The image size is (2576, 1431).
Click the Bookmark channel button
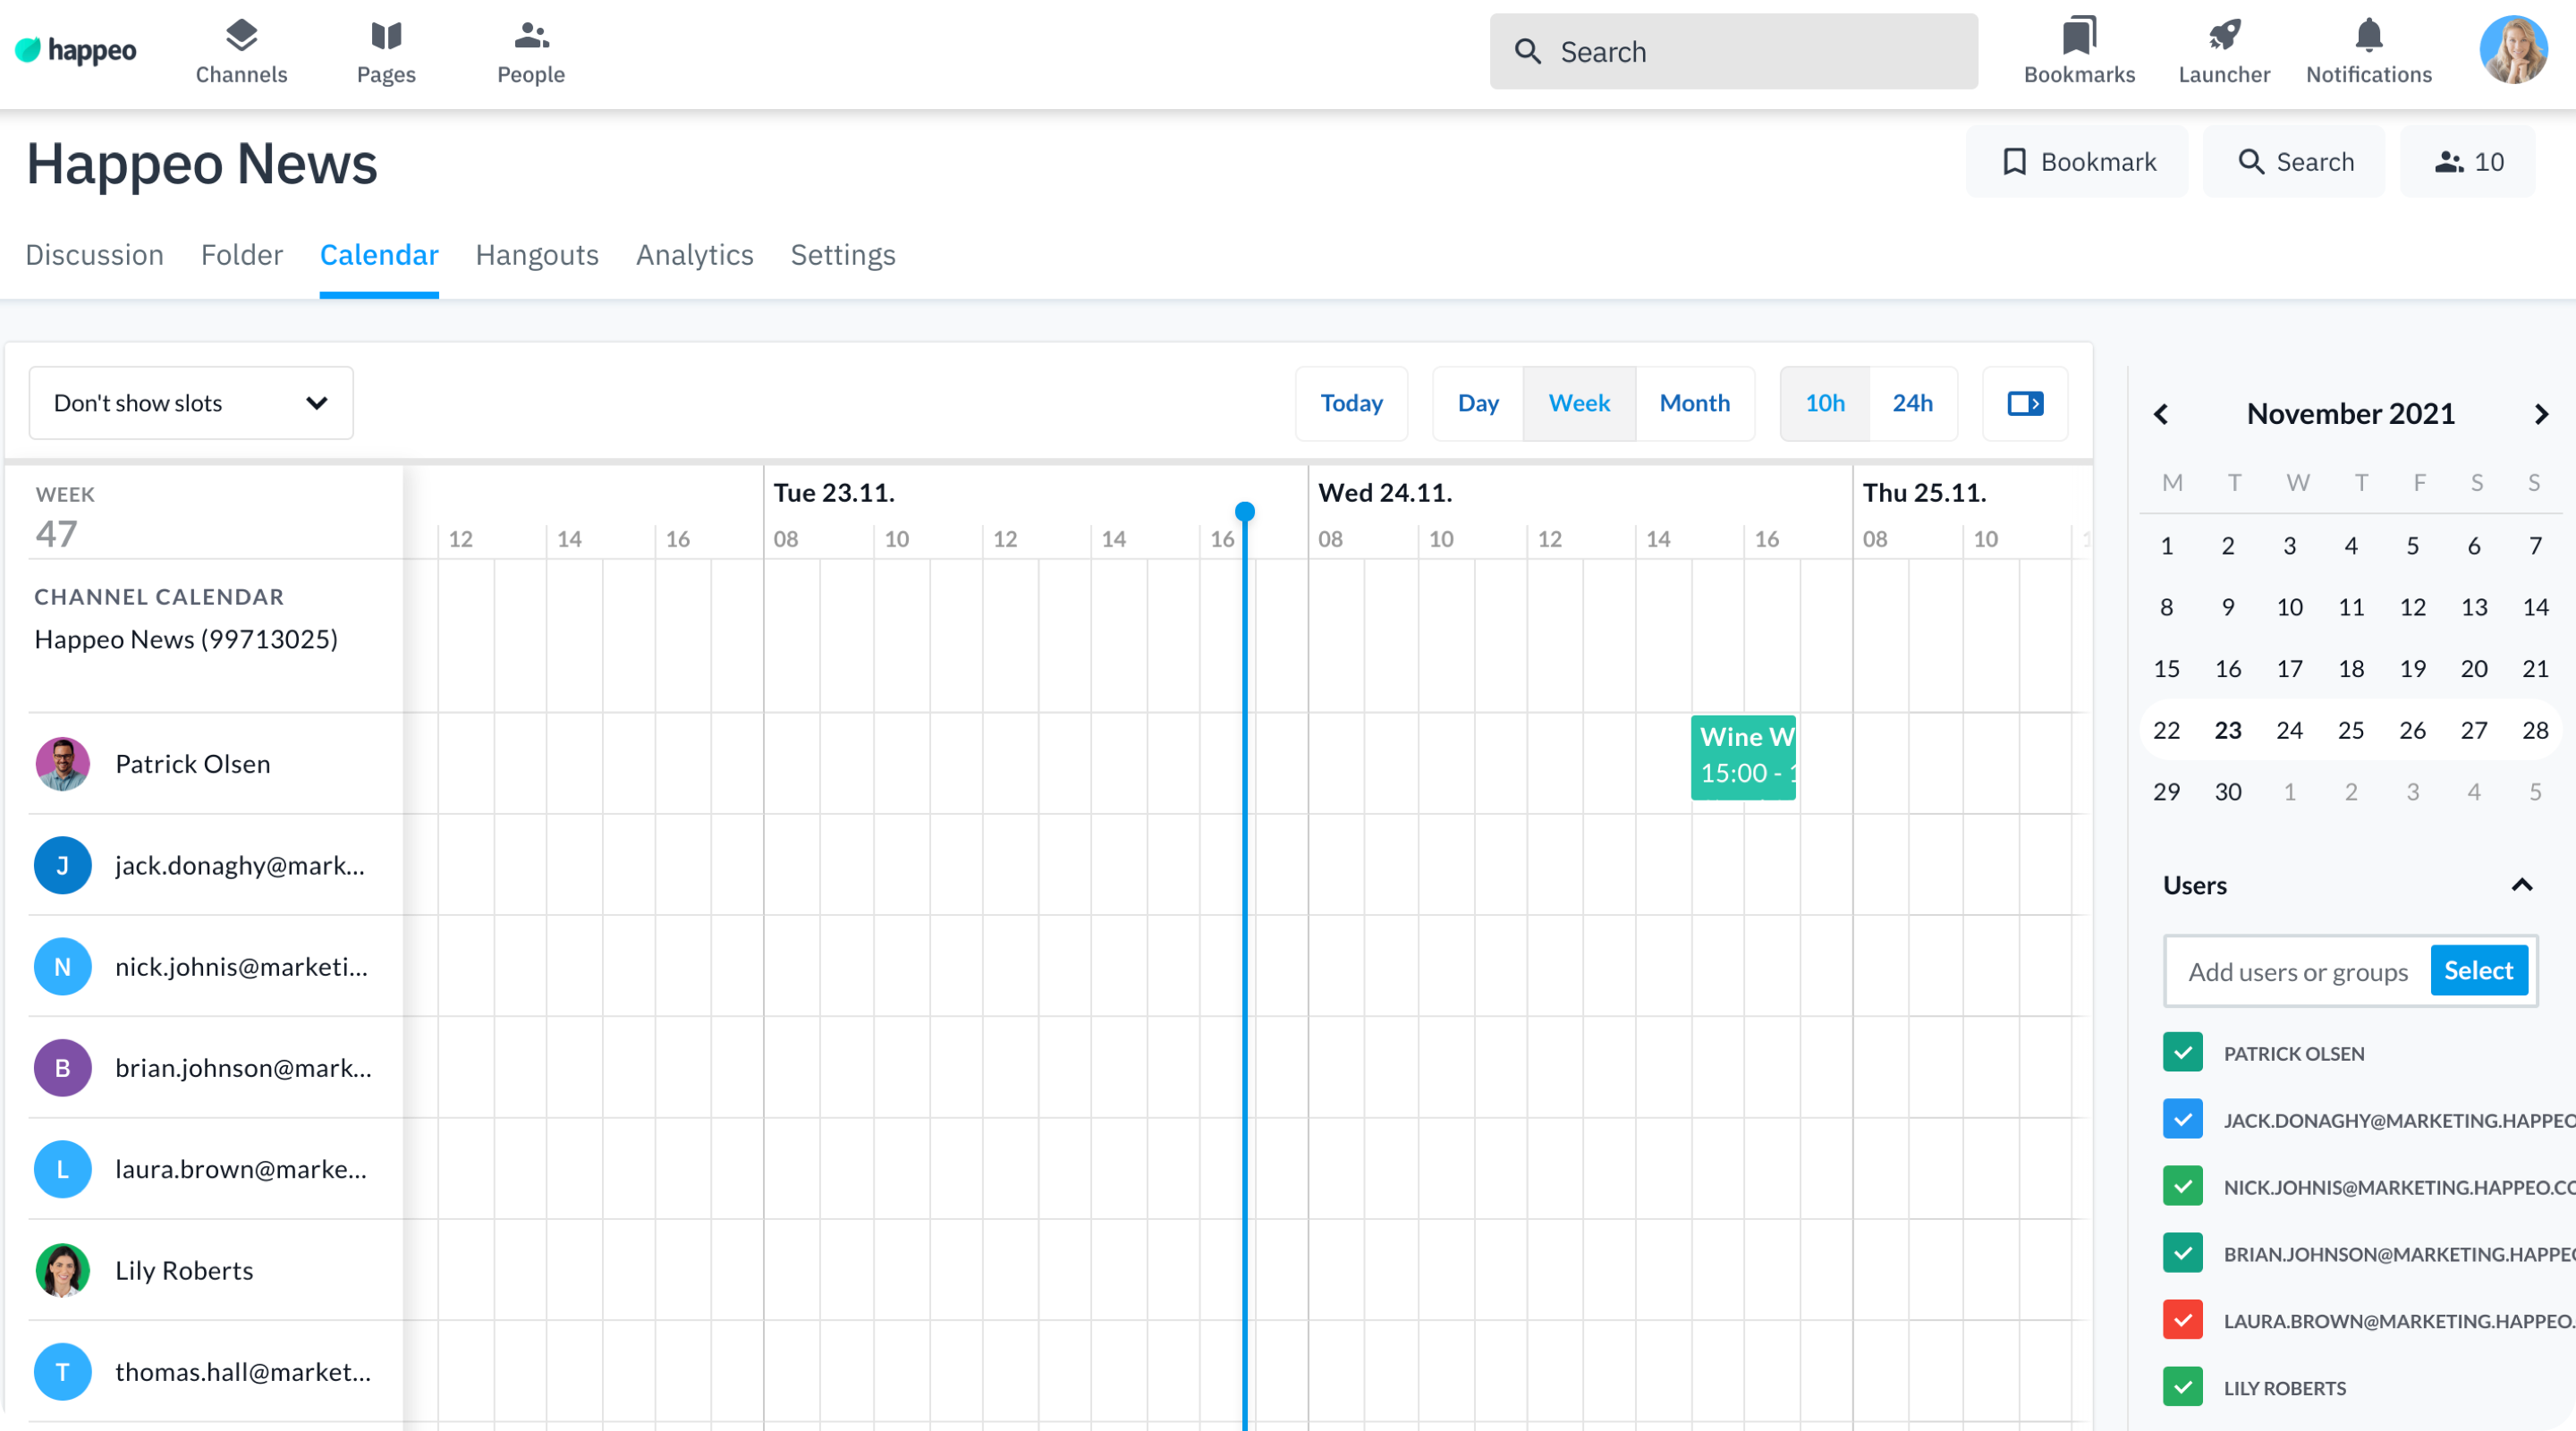click(x=2077, y=162)
